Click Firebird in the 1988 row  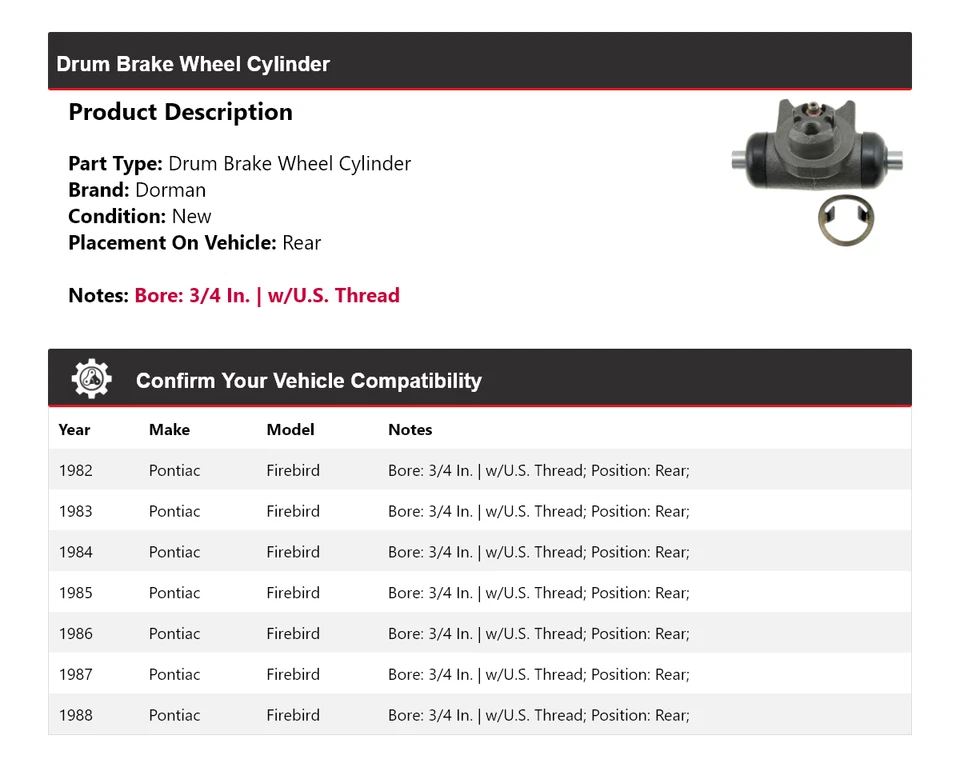(x=293, y=716)
